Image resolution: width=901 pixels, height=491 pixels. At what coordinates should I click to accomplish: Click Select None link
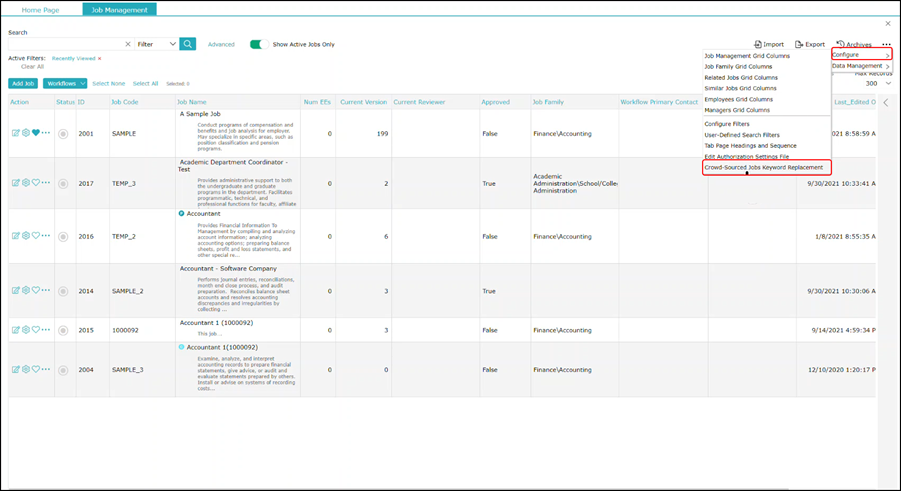[x=109, y=83]
